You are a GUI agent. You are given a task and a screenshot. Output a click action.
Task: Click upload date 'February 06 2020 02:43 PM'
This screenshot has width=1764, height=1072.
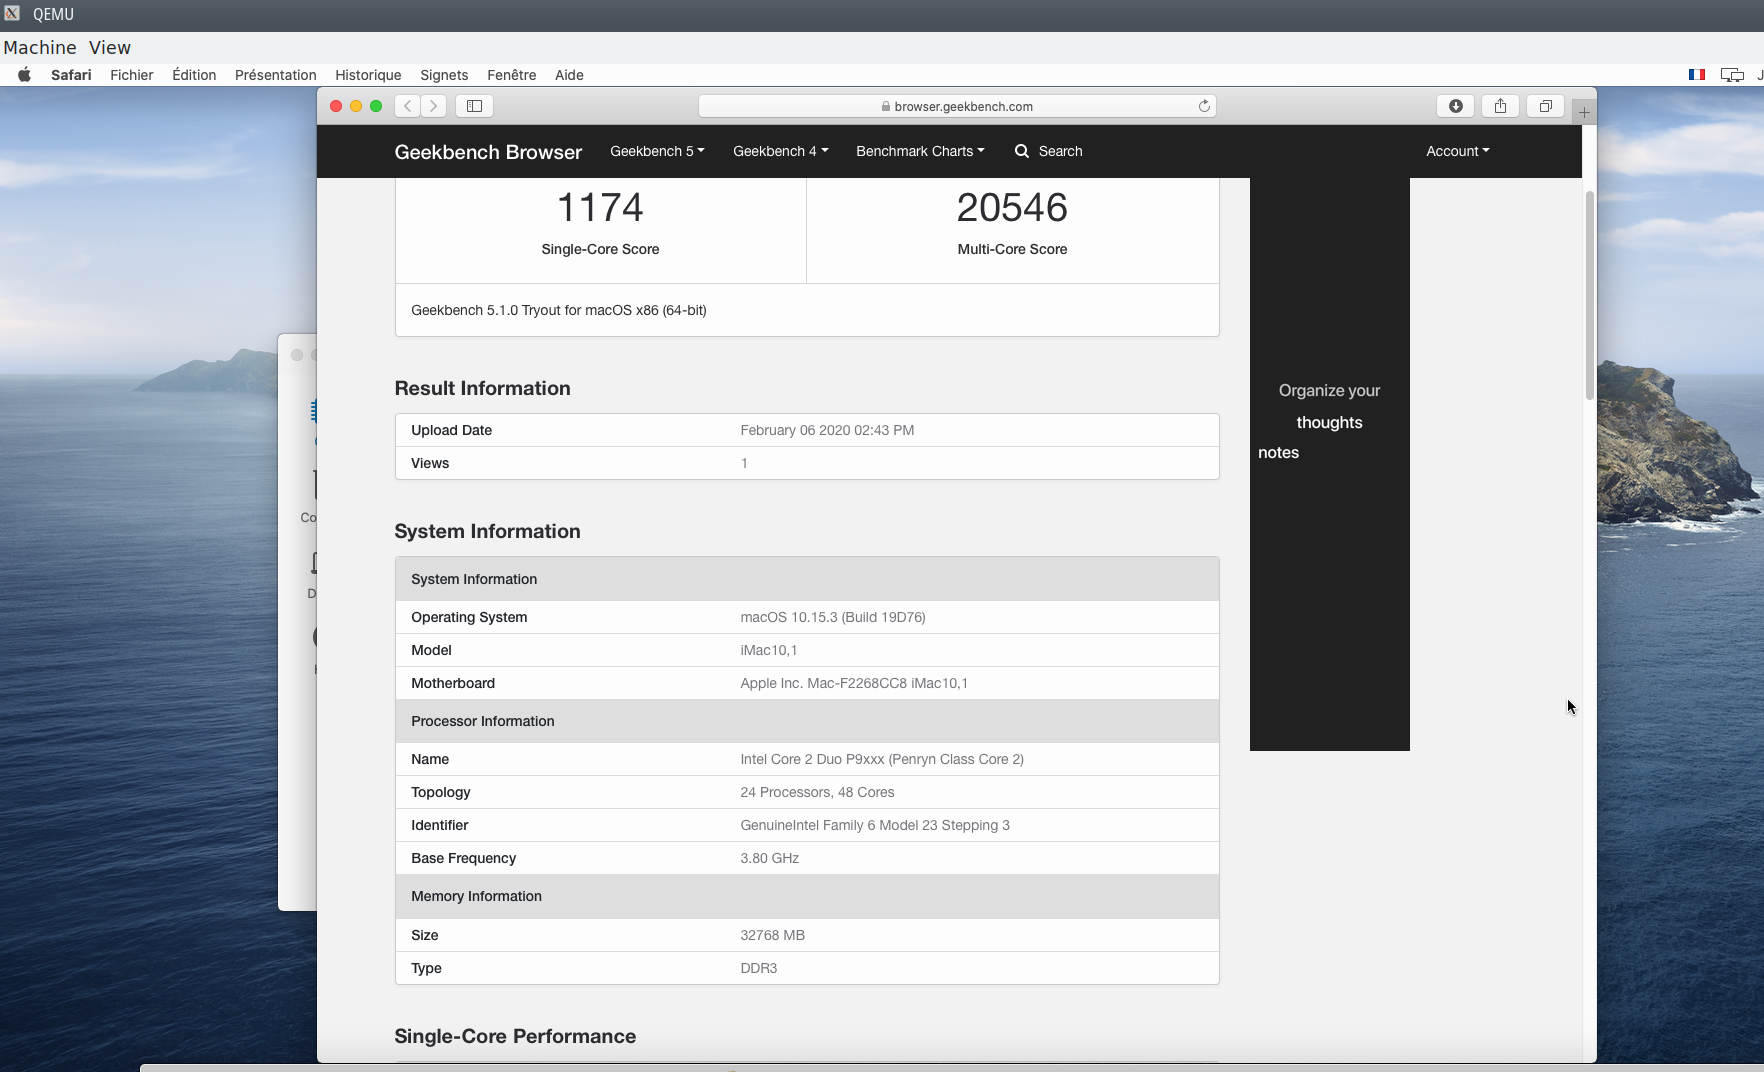coord(827,430)
